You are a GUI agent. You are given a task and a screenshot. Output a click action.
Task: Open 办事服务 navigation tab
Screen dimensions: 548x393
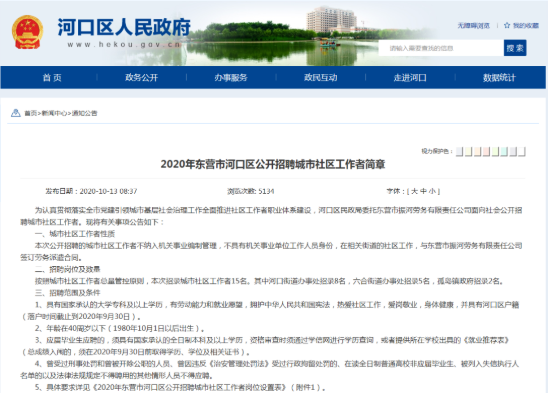(231, 78)
